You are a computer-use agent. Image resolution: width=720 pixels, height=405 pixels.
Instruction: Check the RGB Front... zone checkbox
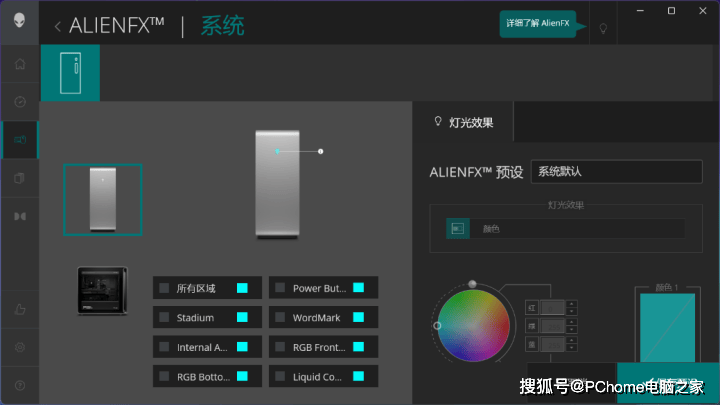pyautogui.click(x=280, y=347)
